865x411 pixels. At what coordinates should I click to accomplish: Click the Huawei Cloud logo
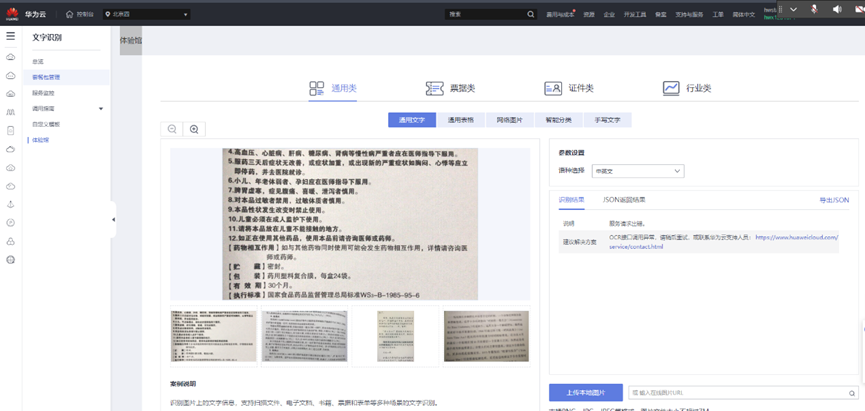tap(12, 14)
